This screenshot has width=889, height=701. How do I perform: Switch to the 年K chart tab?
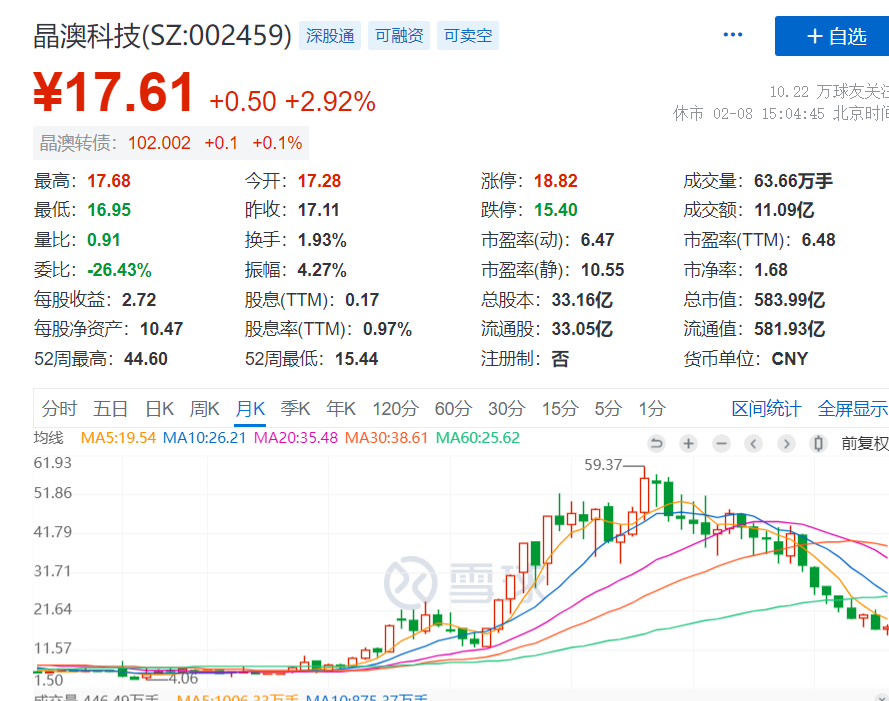(341, 408)
